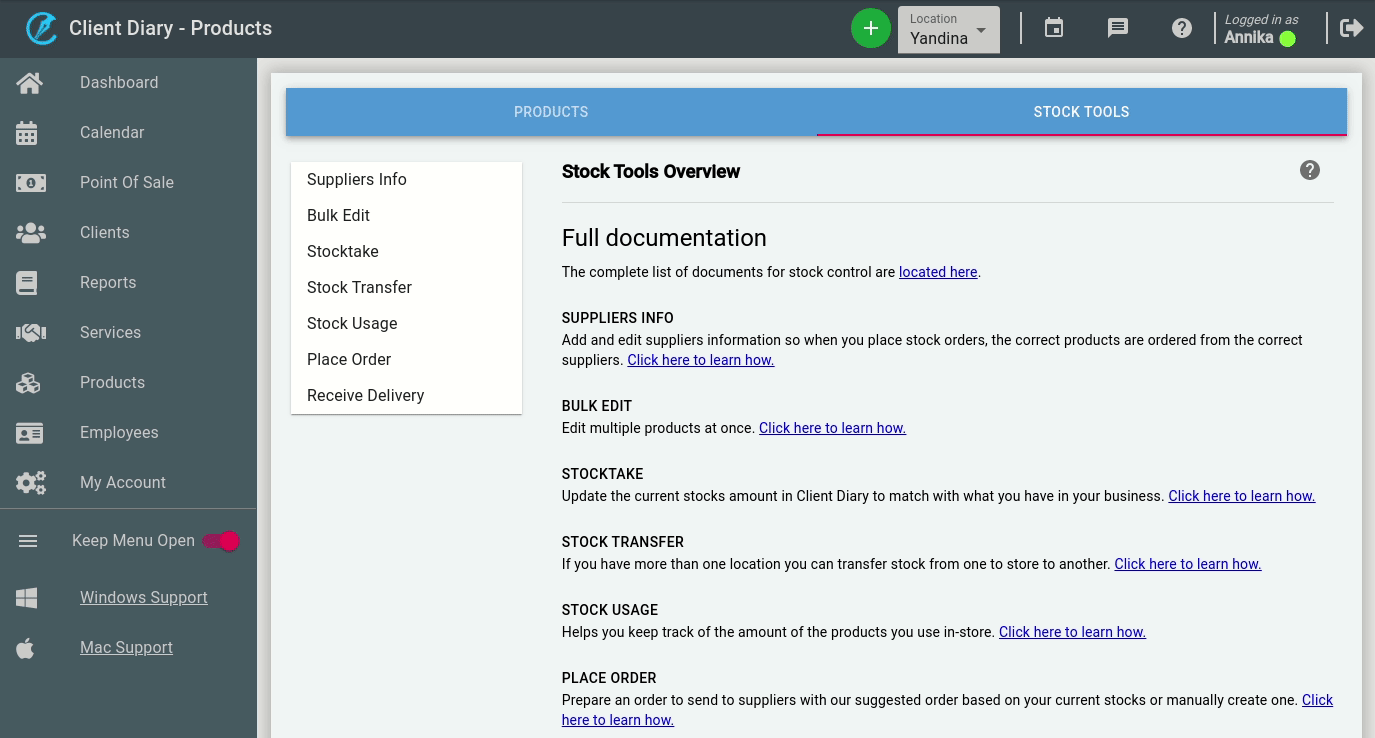Viewport: 1375px width, 738px height.
Task: Click the green online status dot
Action: tap(1288, 39)
